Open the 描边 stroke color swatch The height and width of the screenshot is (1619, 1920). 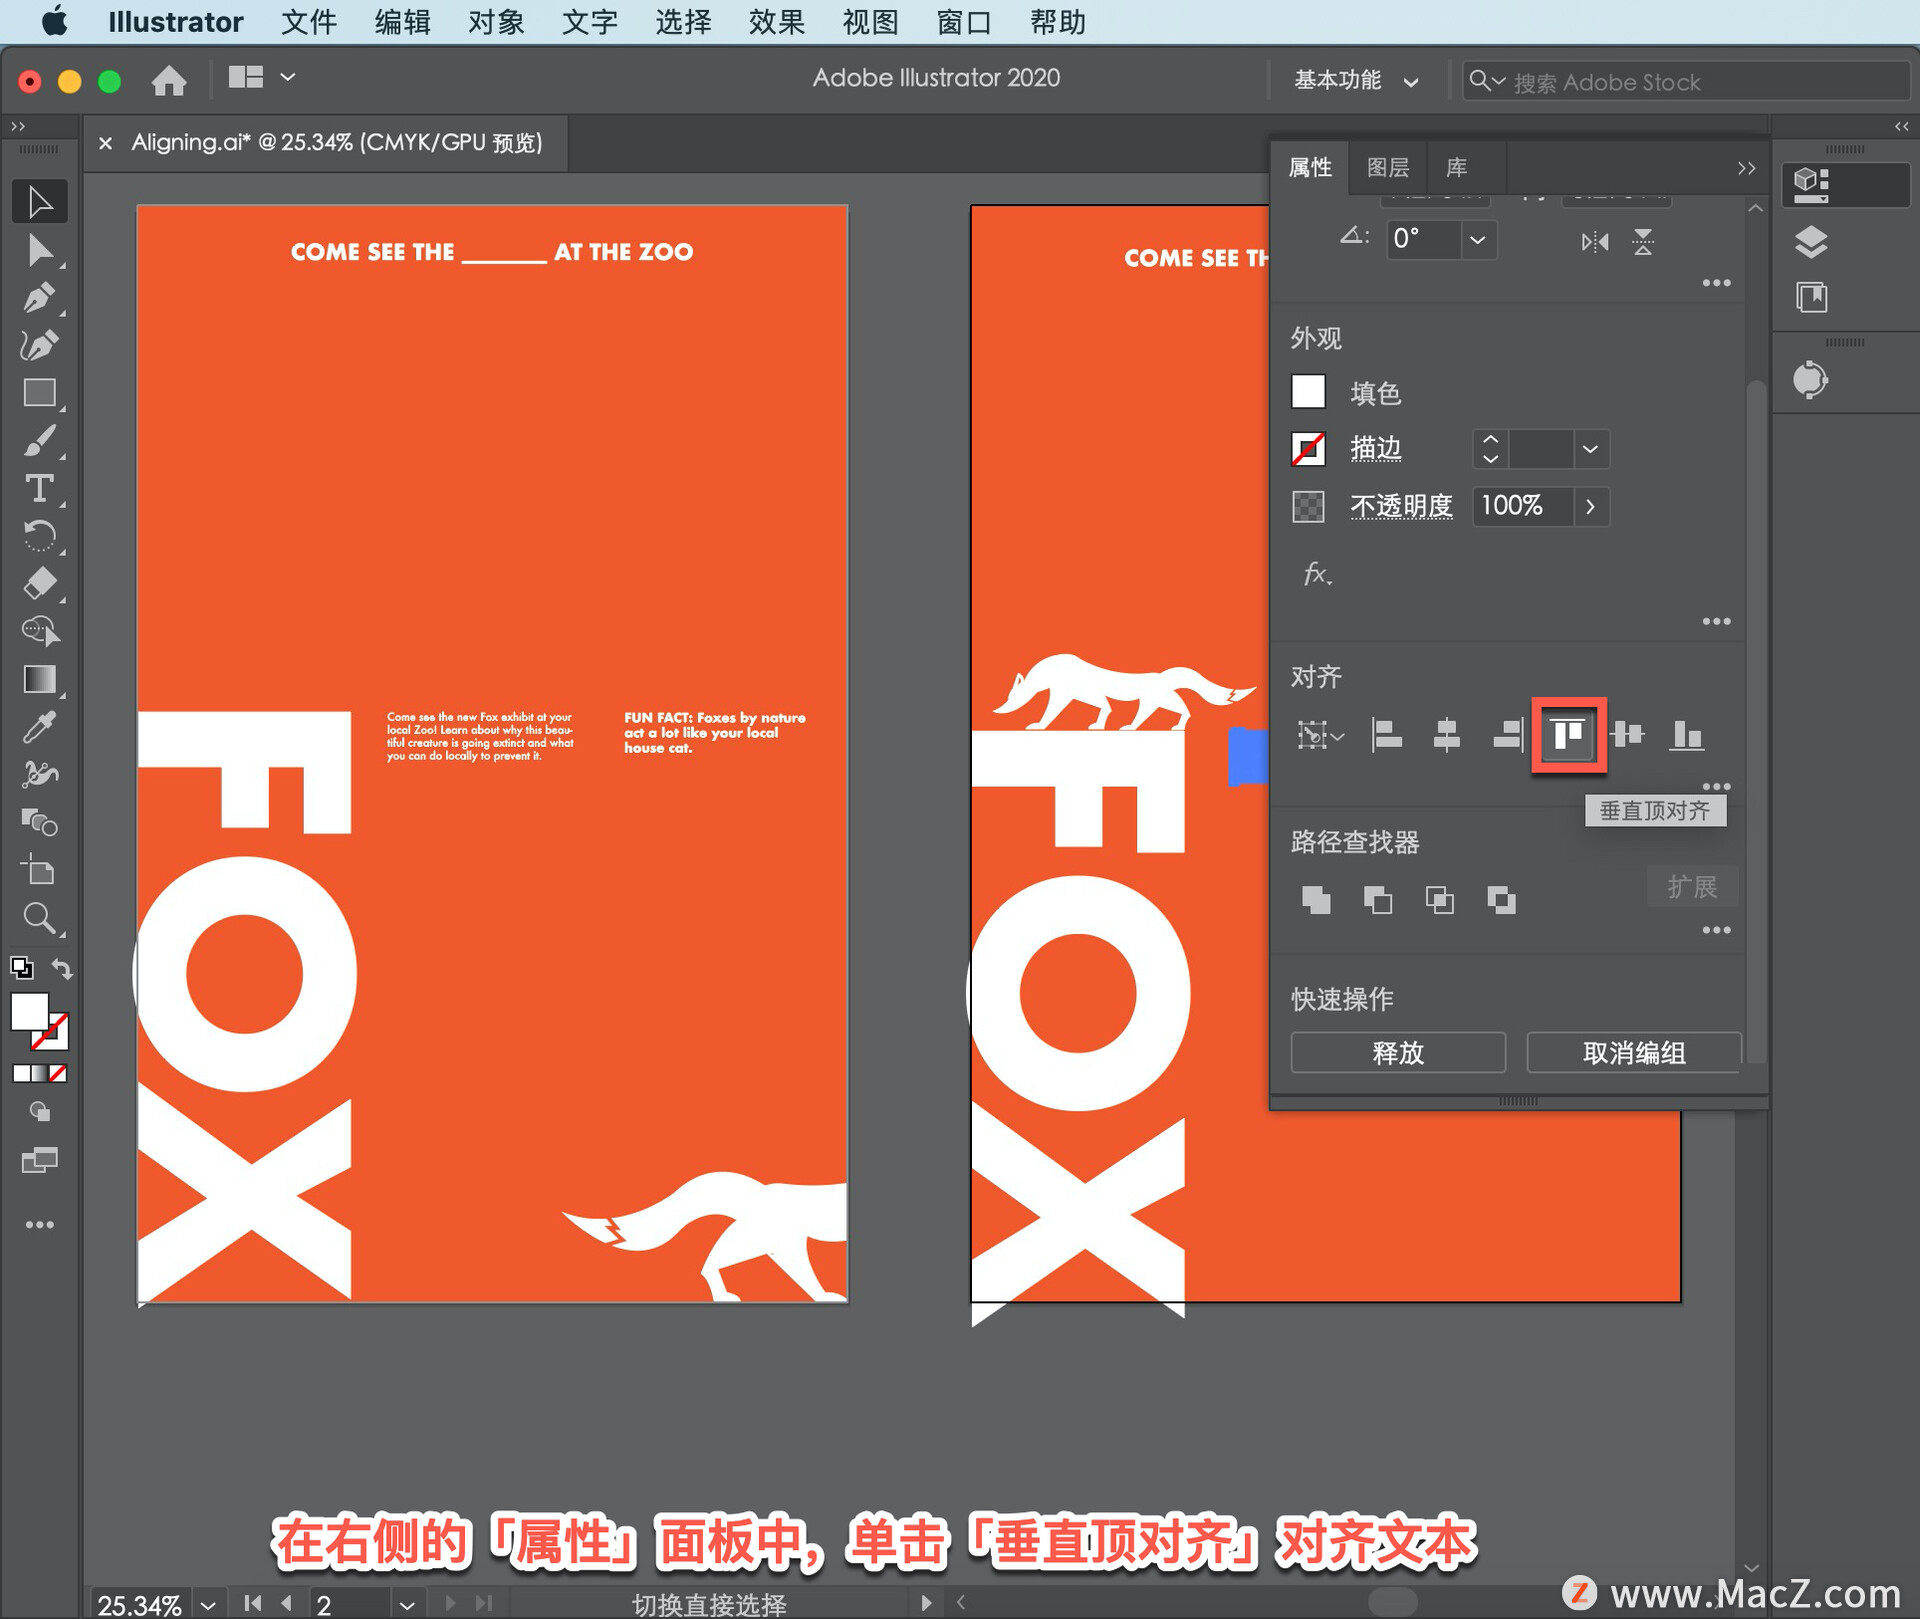[x=1308, y=449]
